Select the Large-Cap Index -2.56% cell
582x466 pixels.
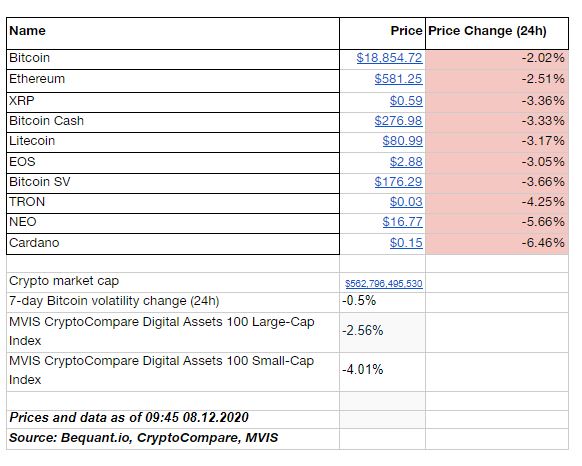click(x=382, y=332)
